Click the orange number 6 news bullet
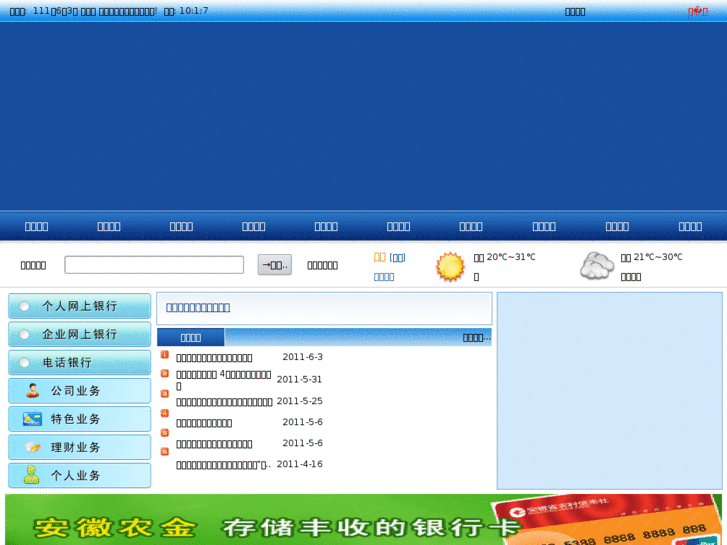The image size is (727, 545). point(165,451)
